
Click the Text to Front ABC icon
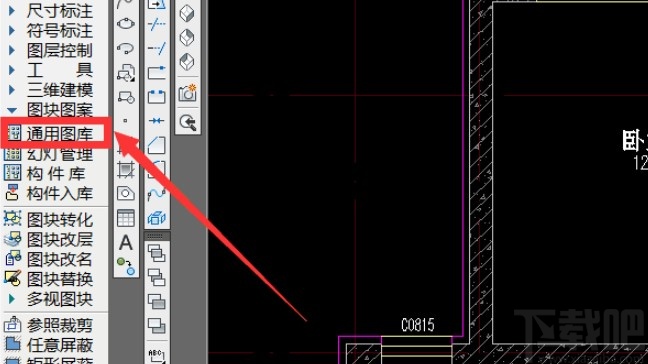pyautogui.click(x=157, y=355)
